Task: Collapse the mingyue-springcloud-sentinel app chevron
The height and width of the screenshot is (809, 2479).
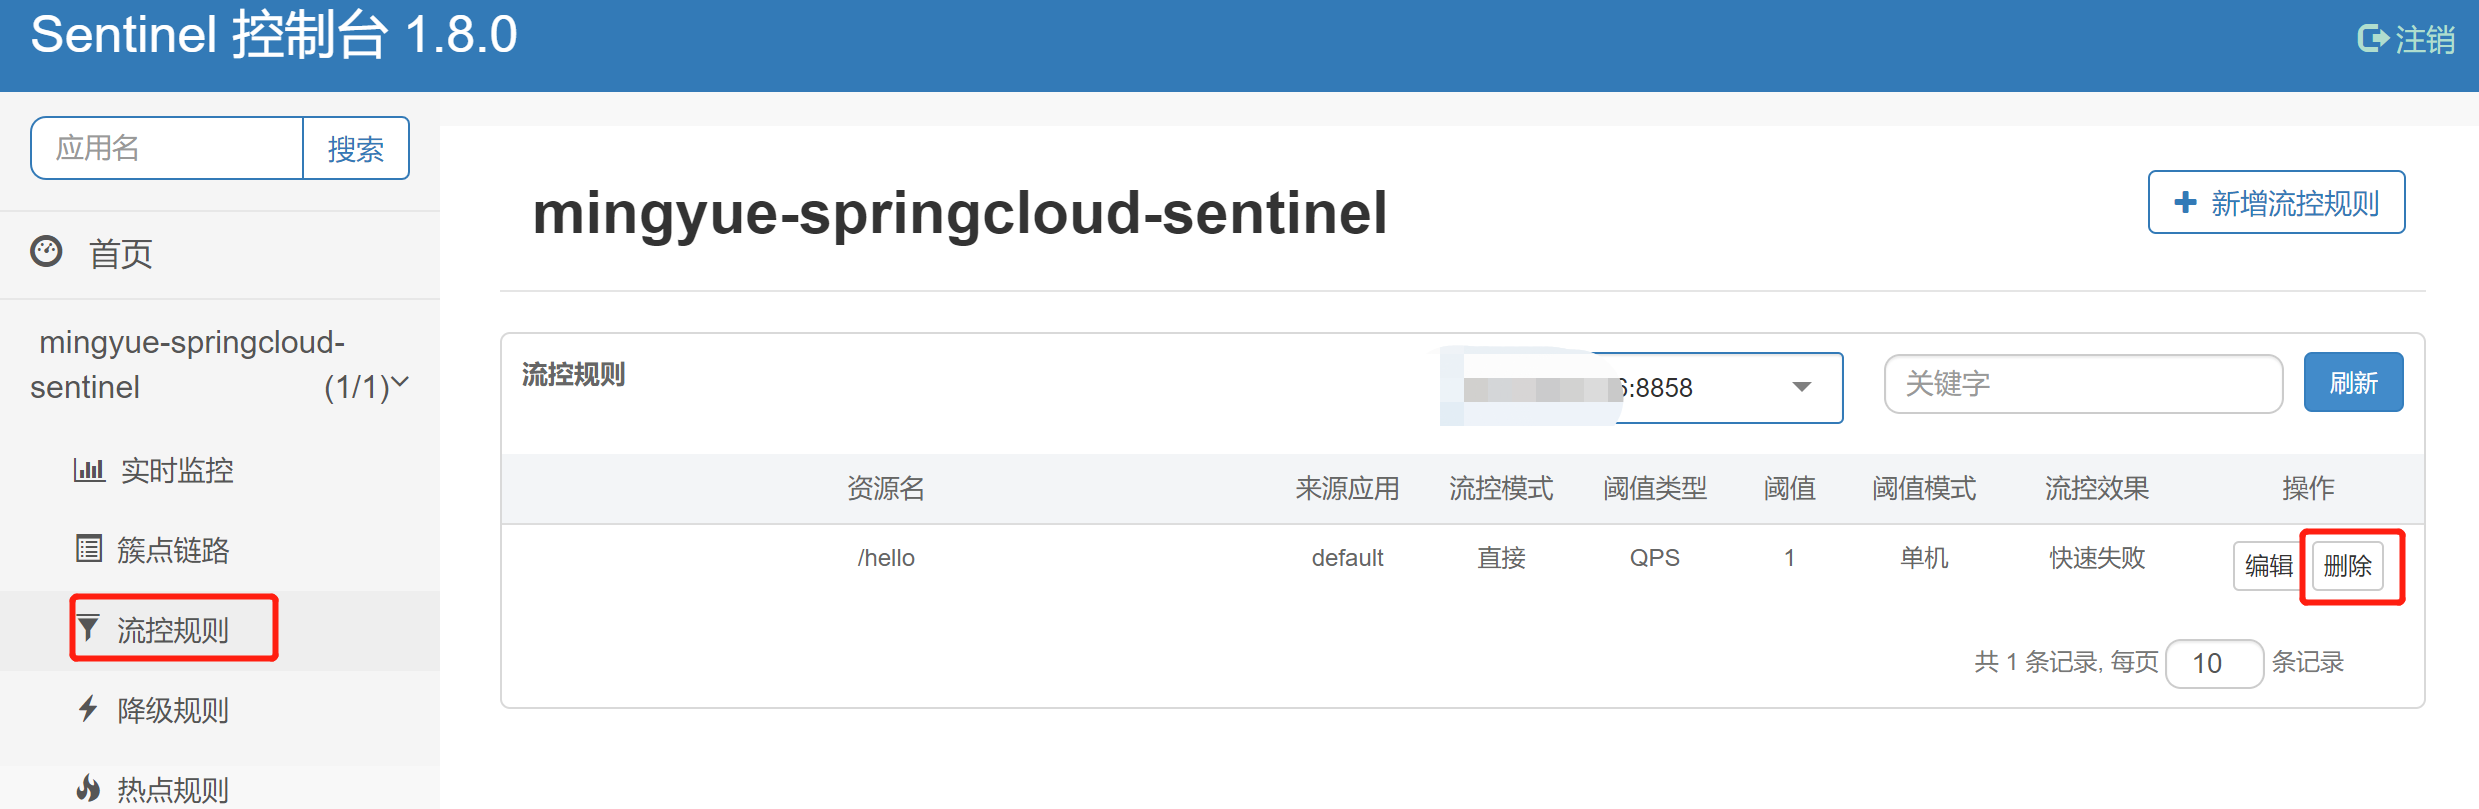Action: [400, 382]
